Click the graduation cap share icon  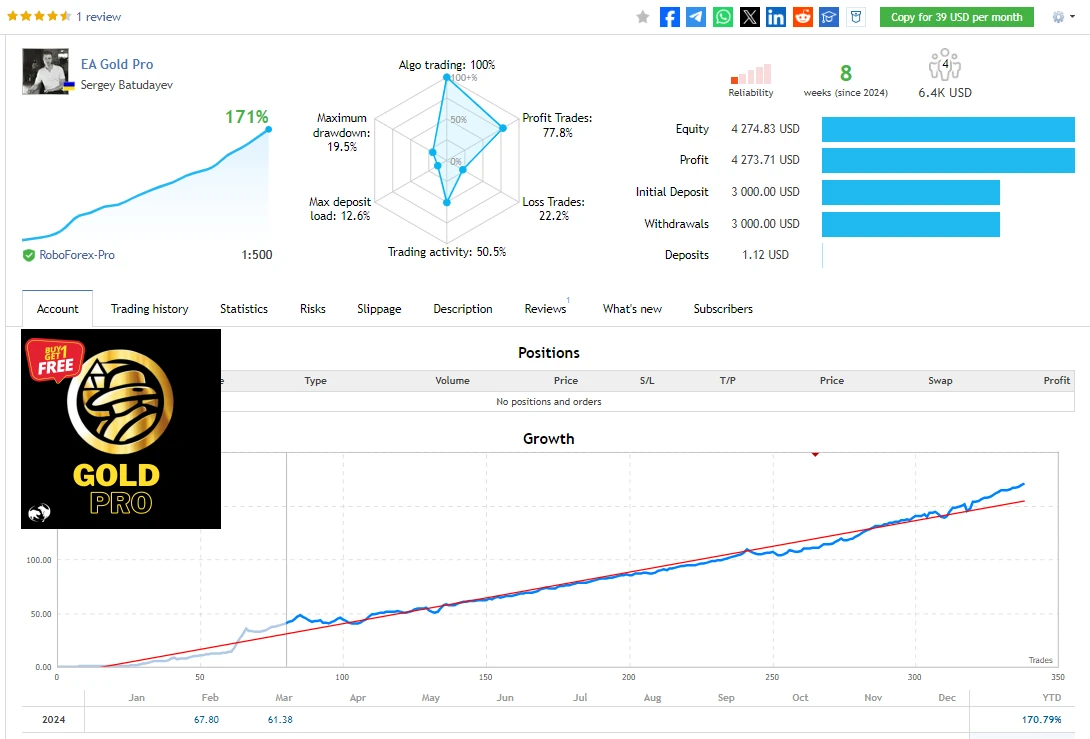coord(829,17)
